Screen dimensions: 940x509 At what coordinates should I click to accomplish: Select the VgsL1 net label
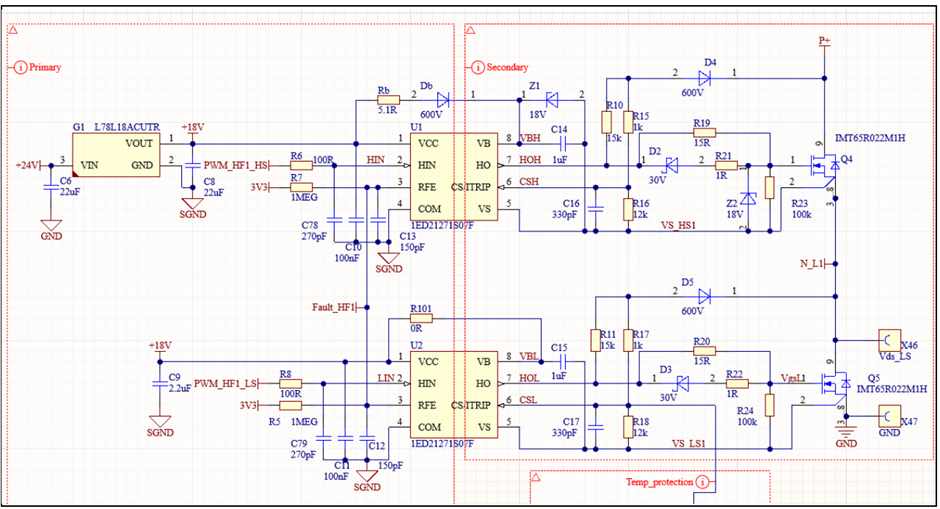tap(793, 378)
